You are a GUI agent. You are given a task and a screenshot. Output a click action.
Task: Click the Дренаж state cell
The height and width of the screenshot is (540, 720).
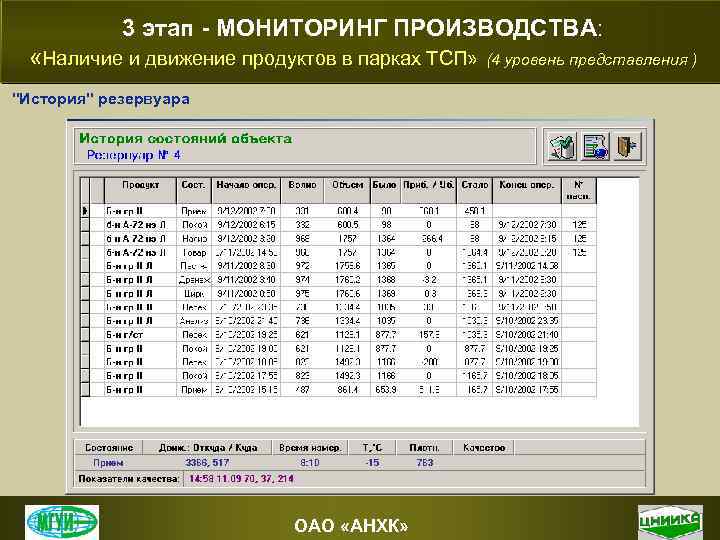194,280
